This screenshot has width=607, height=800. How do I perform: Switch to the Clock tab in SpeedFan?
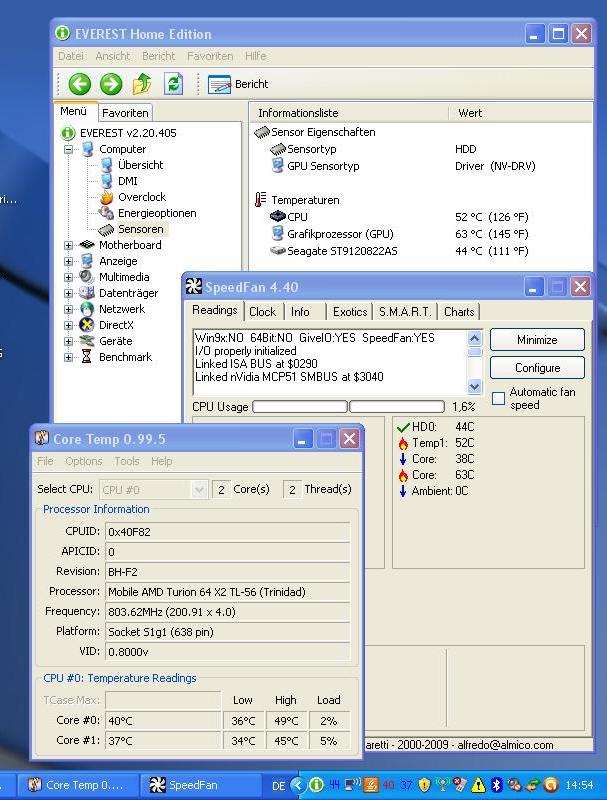point(263,312)
